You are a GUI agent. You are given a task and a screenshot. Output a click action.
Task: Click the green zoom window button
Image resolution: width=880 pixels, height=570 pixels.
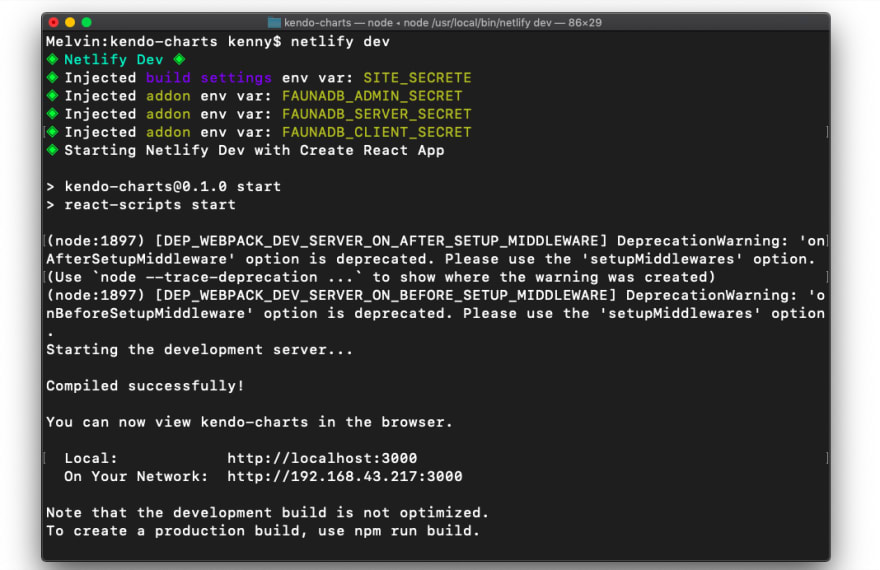(86, 22)
